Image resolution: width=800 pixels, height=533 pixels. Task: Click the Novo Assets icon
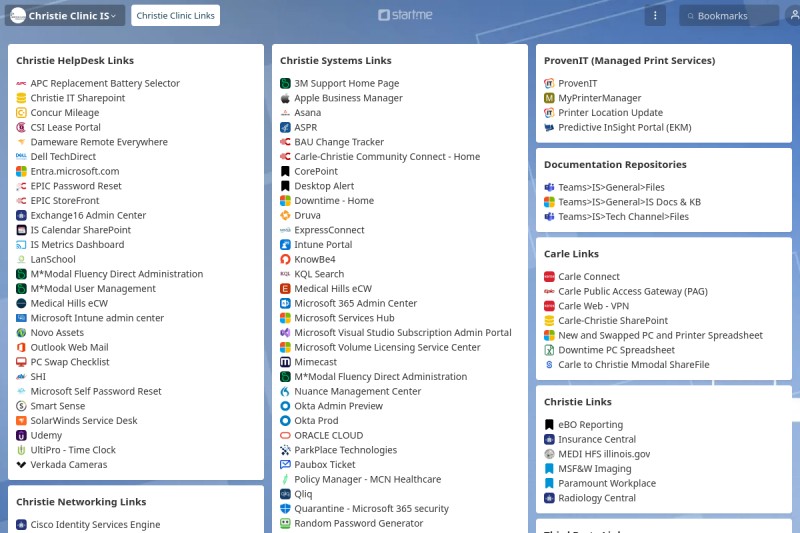tap(21, 333)
